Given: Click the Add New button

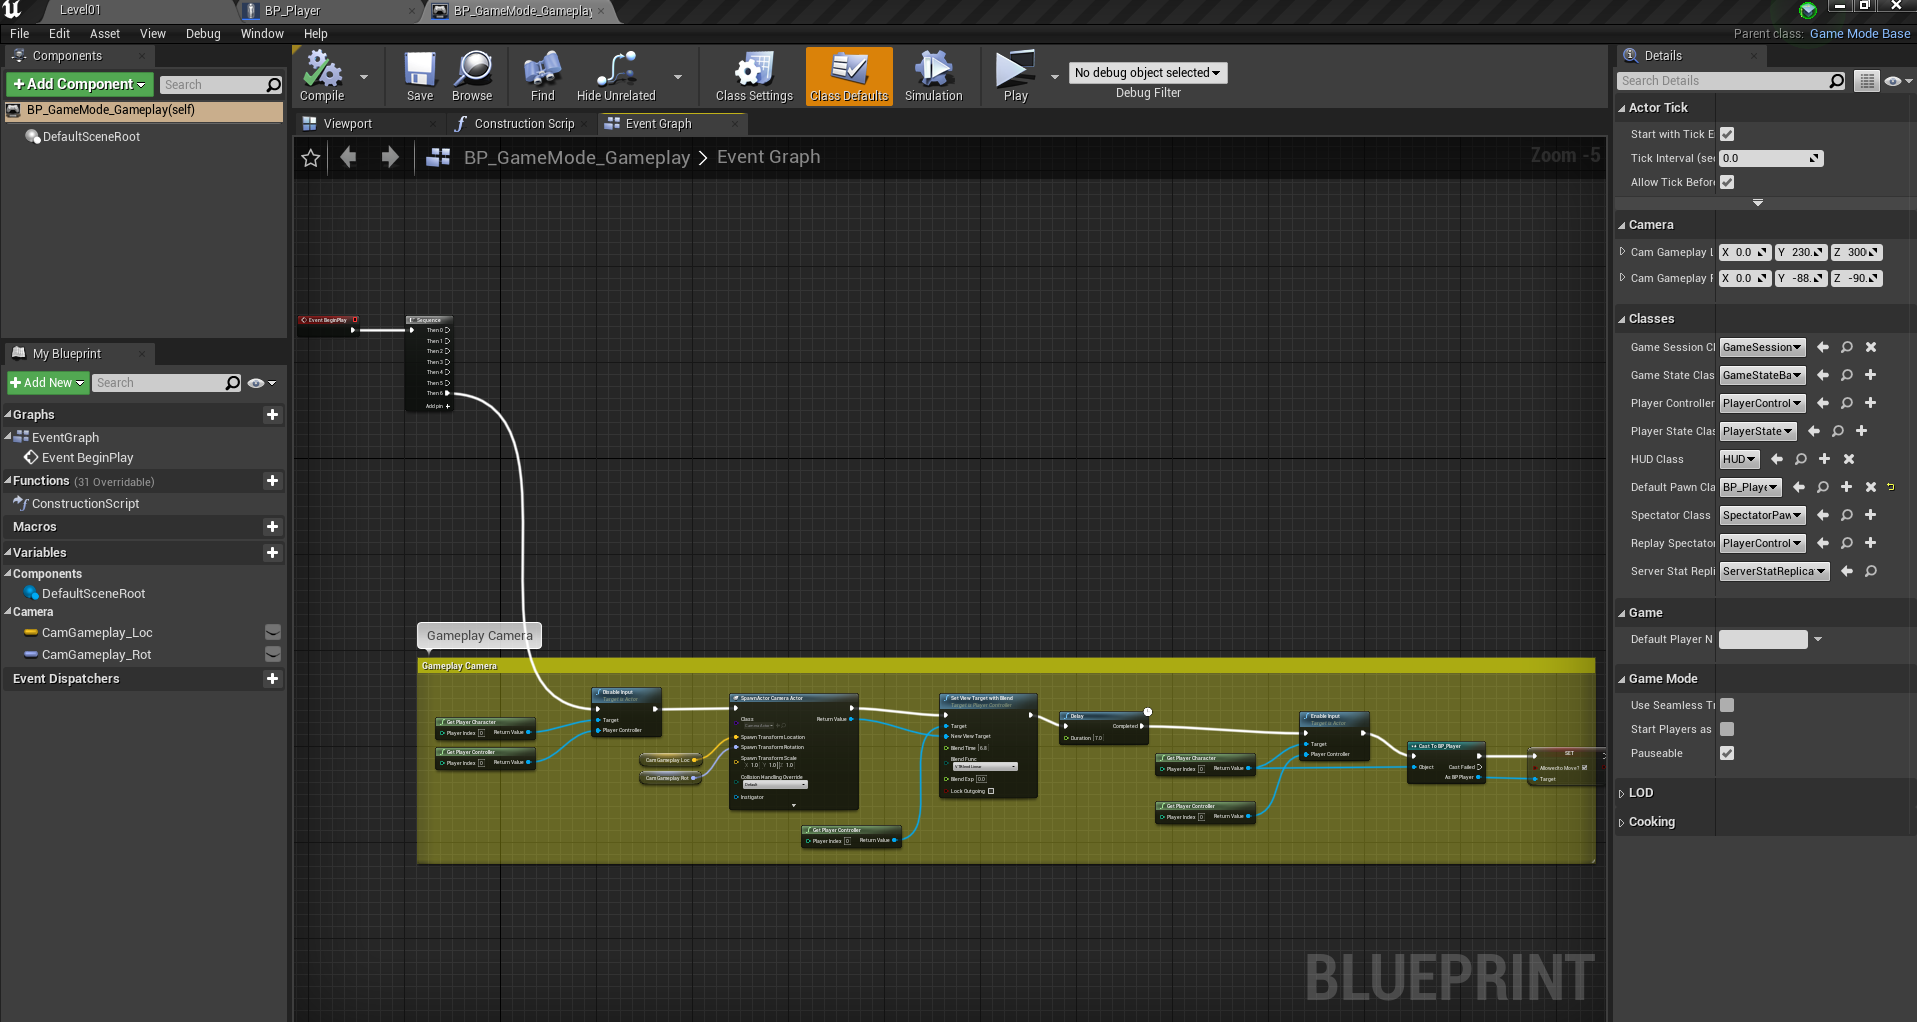Looking at the screenshot, I should 47,383.
